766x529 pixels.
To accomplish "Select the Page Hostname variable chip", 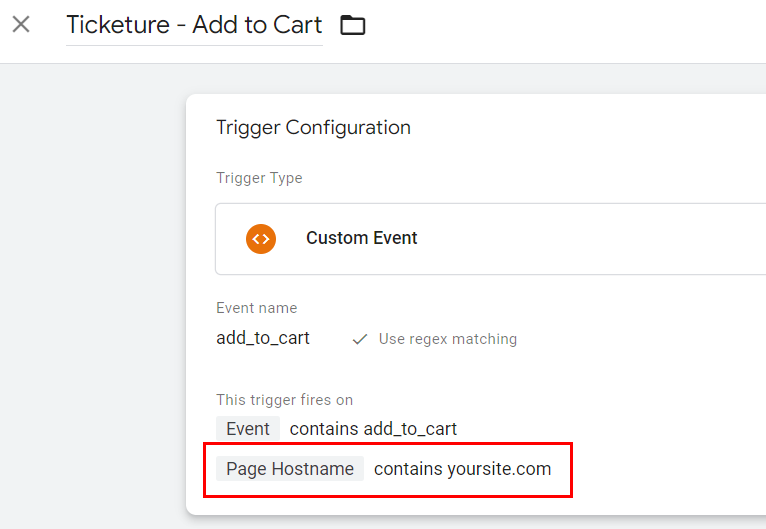I will pyautogui.click(x=290, y=468).
